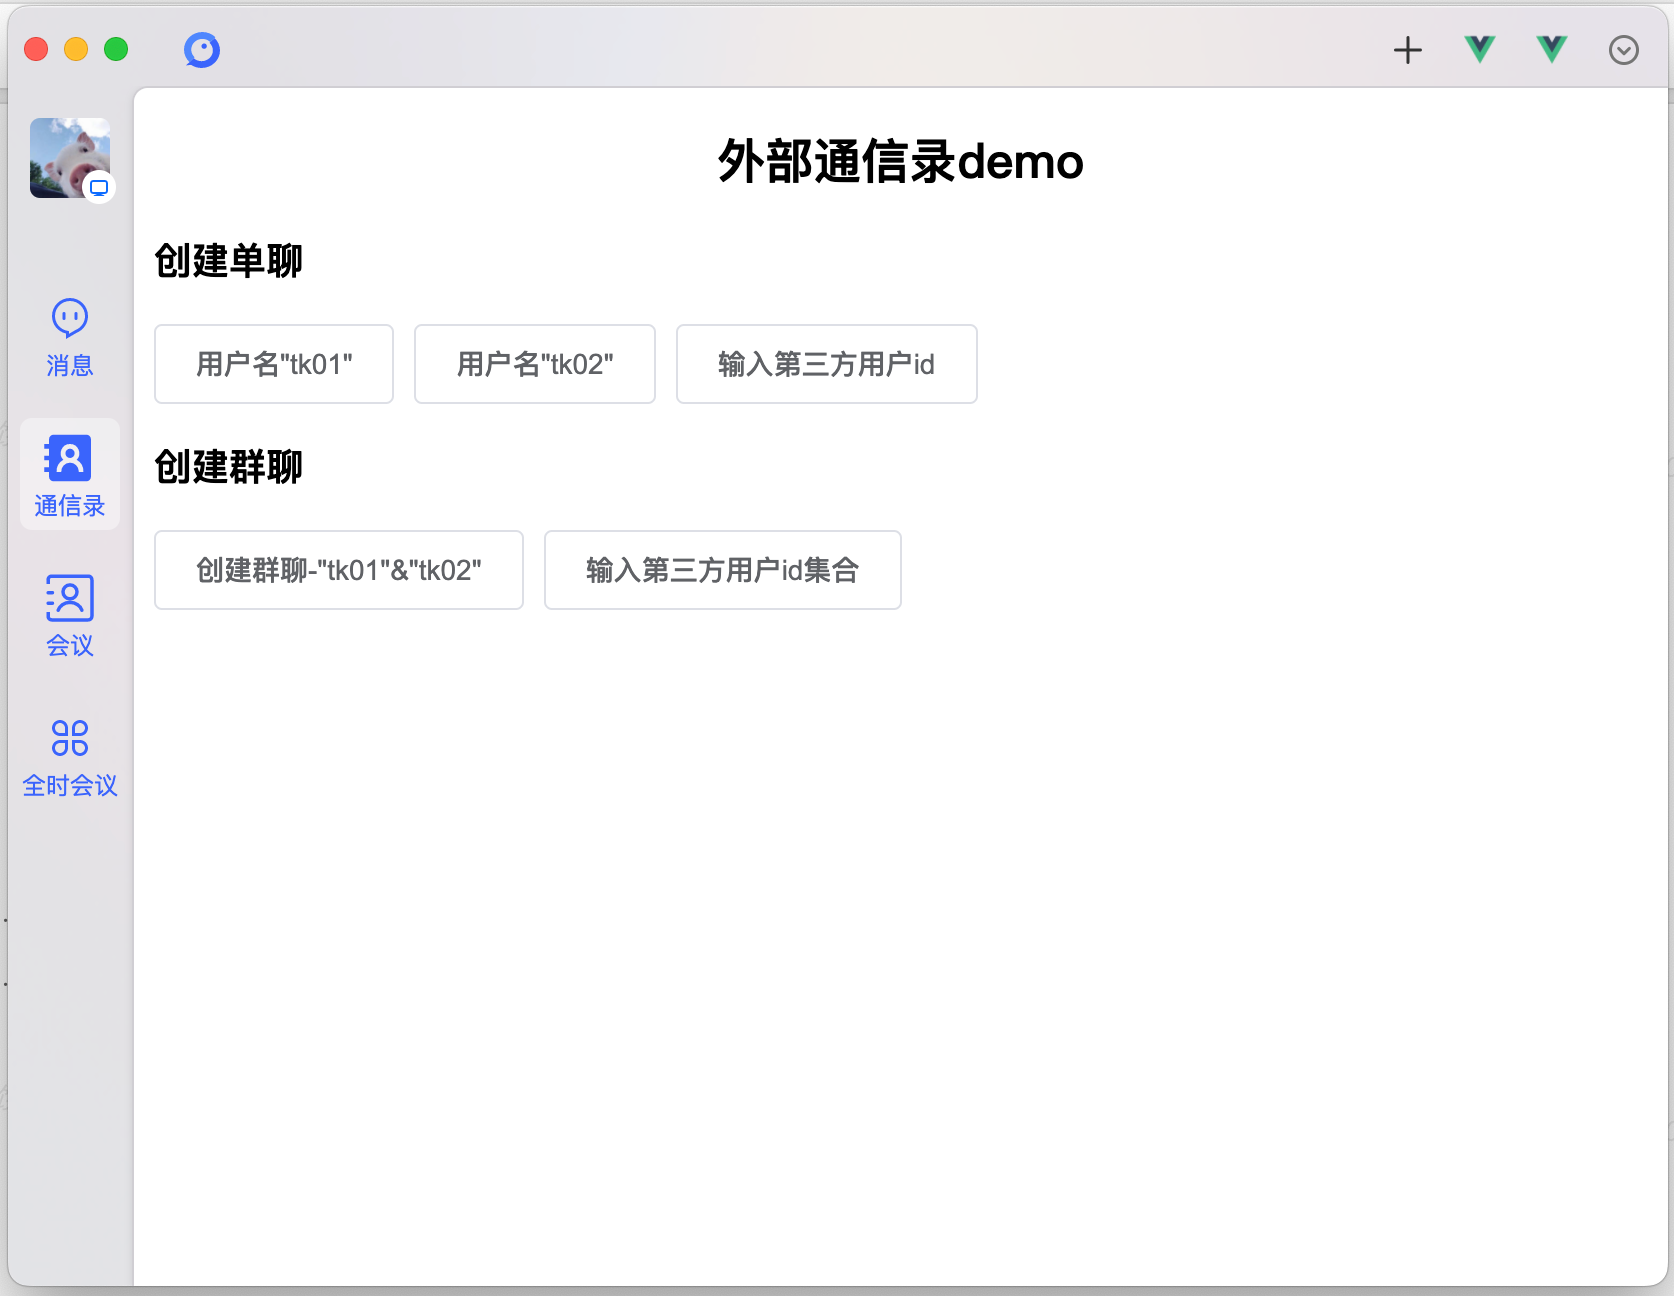This screenshot has width=1674, height=1296.
Task: Click the status badge on the avatar
Action: (x=99, y=187)
